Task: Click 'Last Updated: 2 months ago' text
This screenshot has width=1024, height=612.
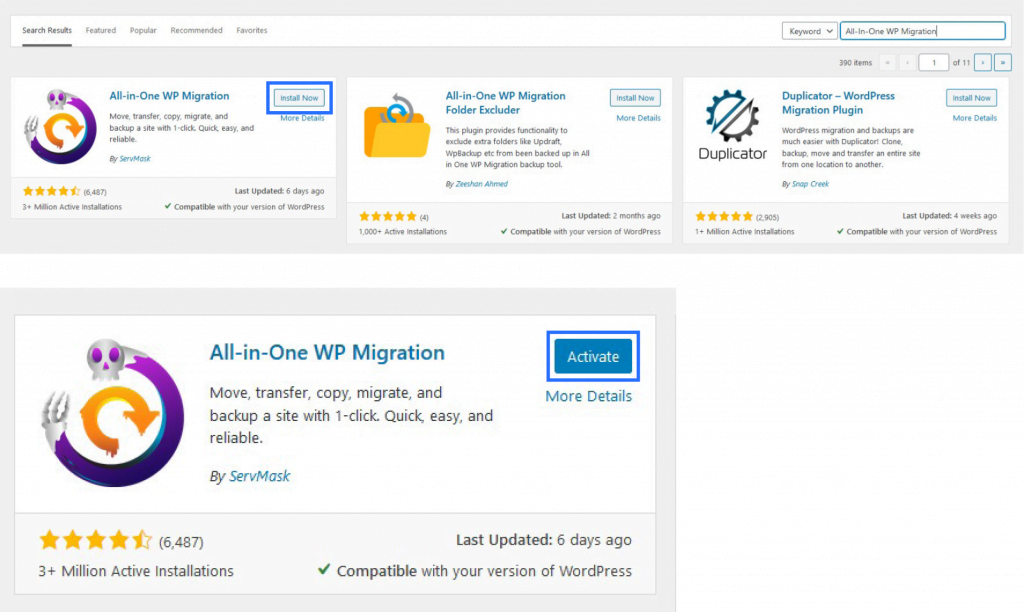Action: pyautogui.click(x=611, y=216)
